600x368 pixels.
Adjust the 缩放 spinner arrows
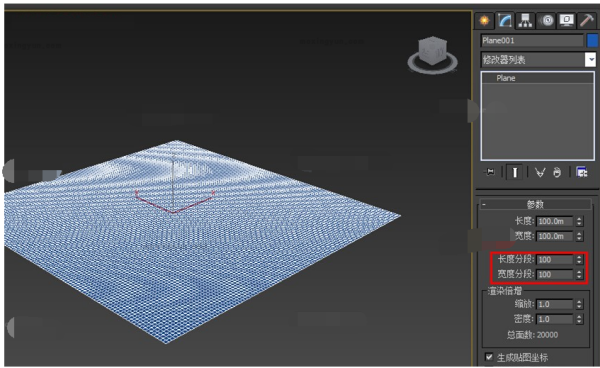(579, 304)
